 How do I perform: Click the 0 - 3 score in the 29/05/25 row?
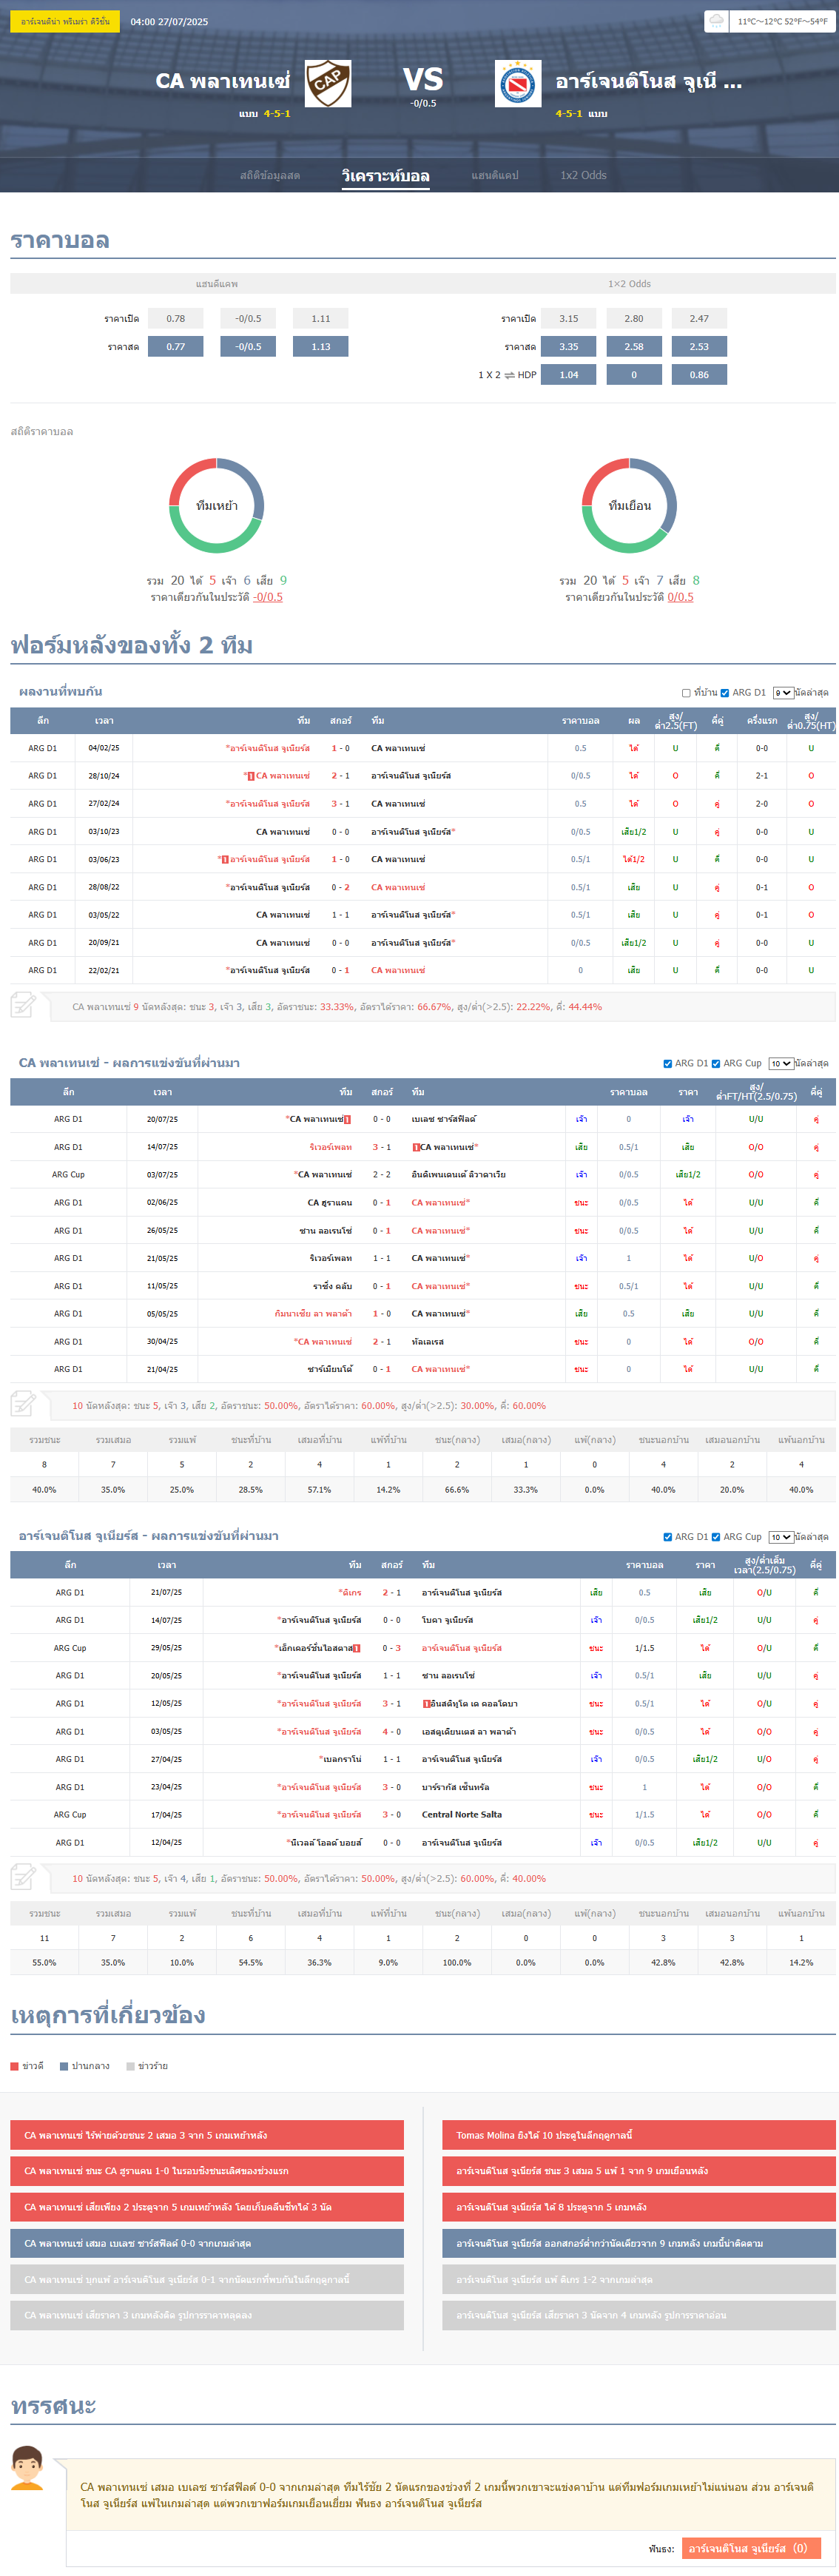[392, 1647]
